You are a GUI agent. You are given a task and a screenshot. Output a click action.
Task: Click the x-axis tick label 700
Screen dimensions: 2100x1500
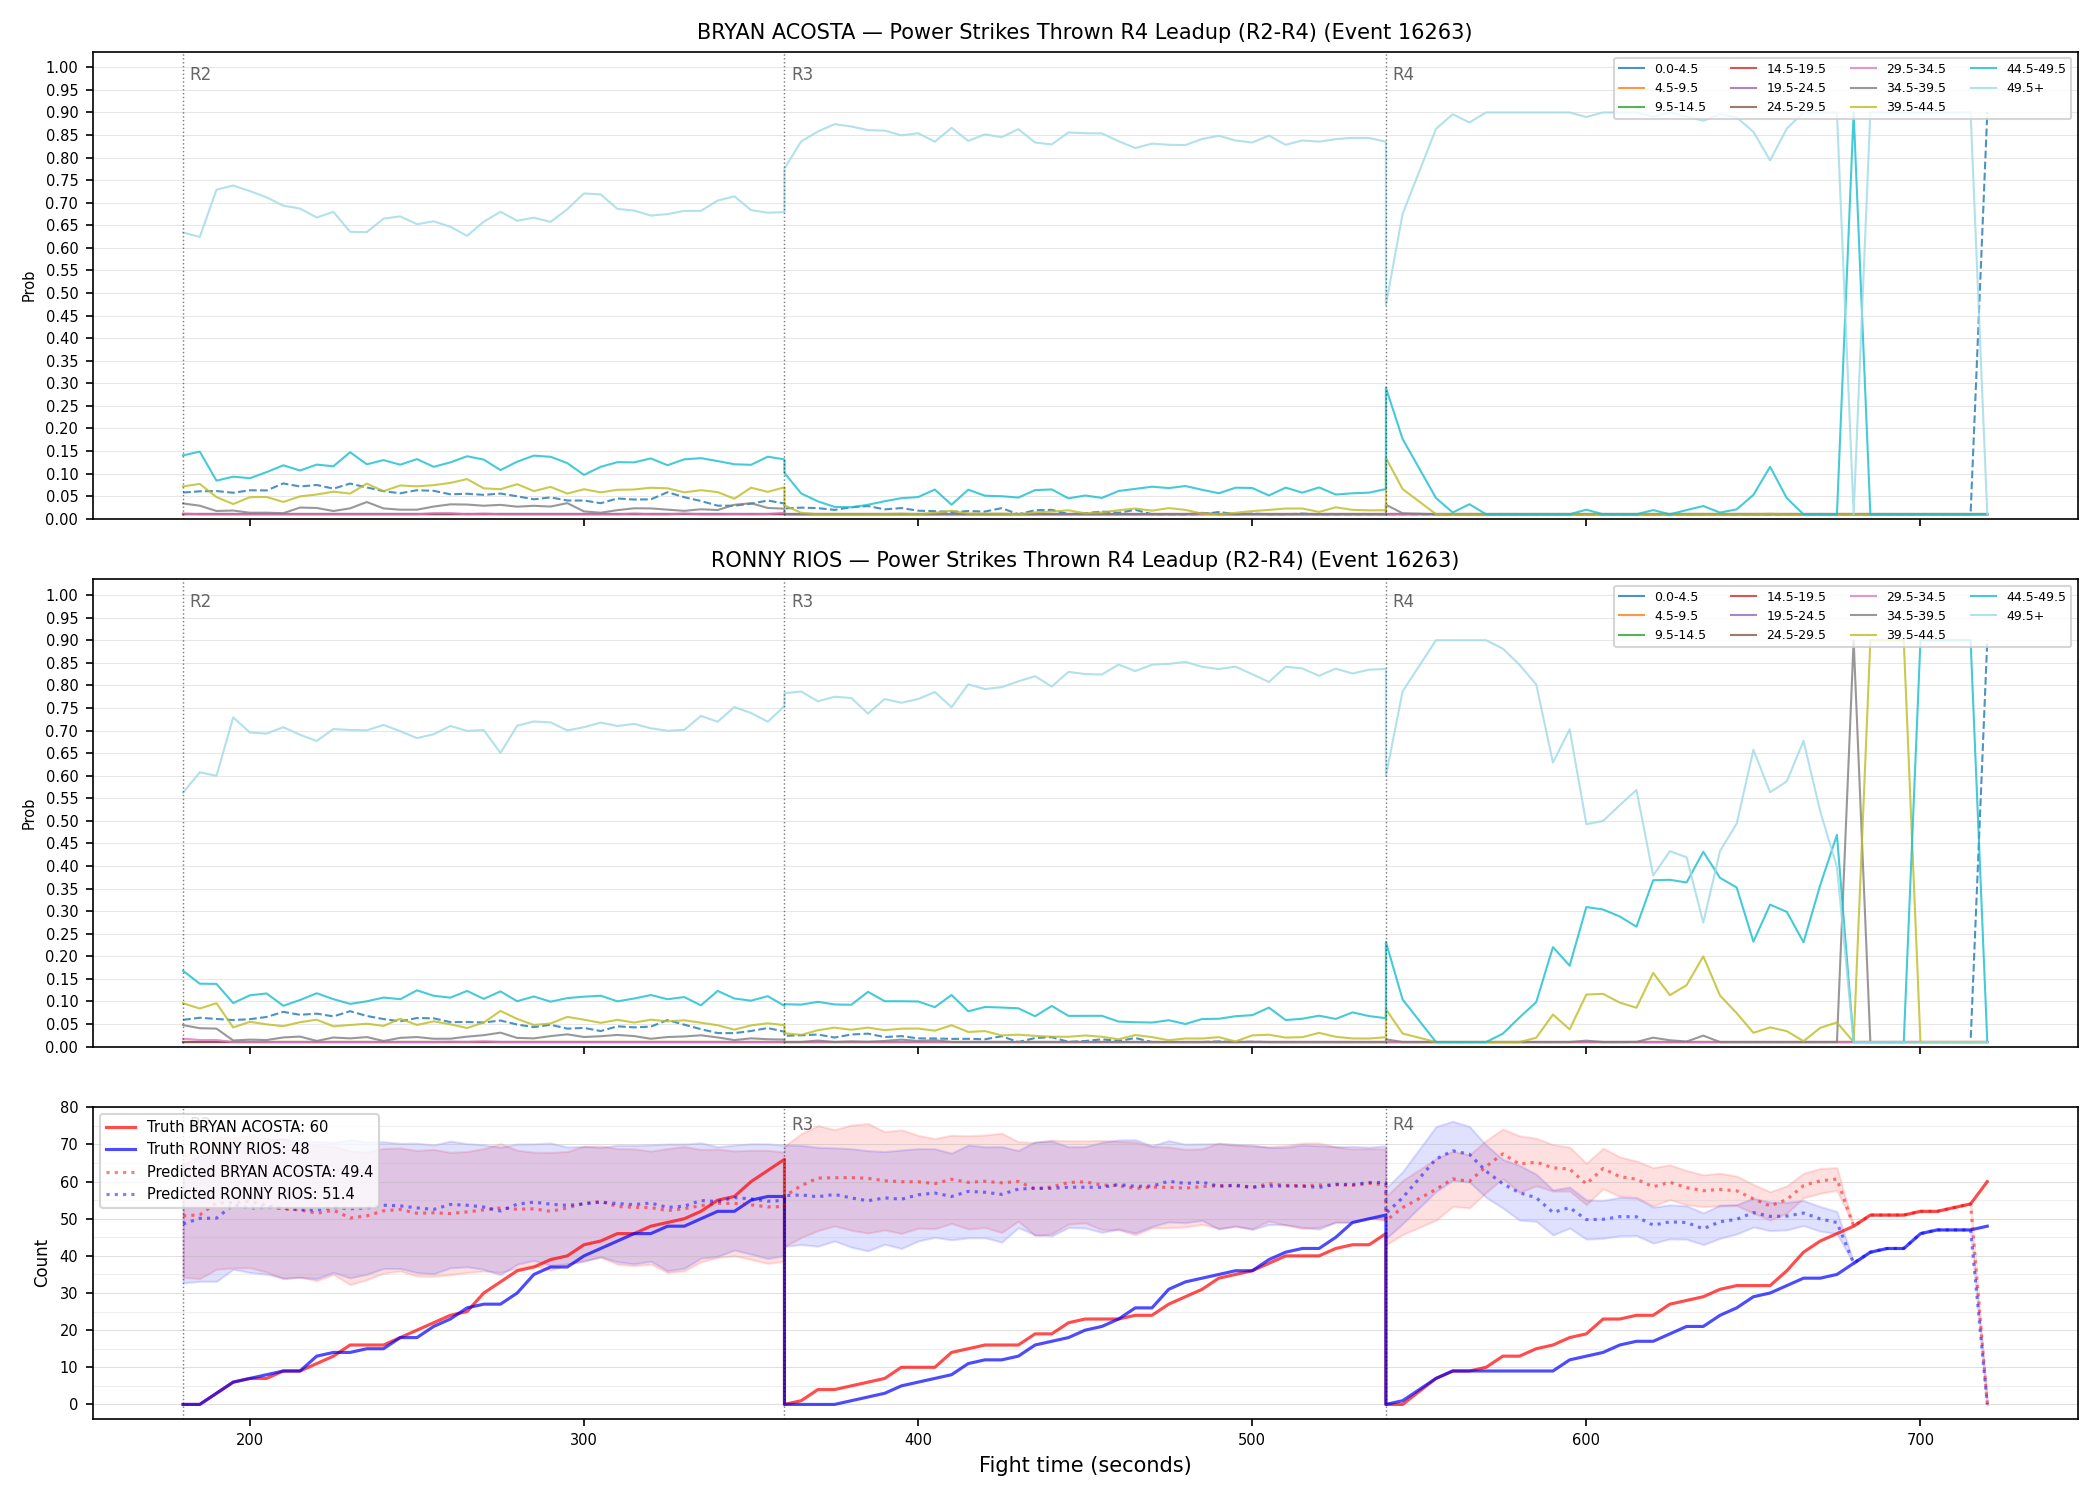(x=1919, y=1438)
